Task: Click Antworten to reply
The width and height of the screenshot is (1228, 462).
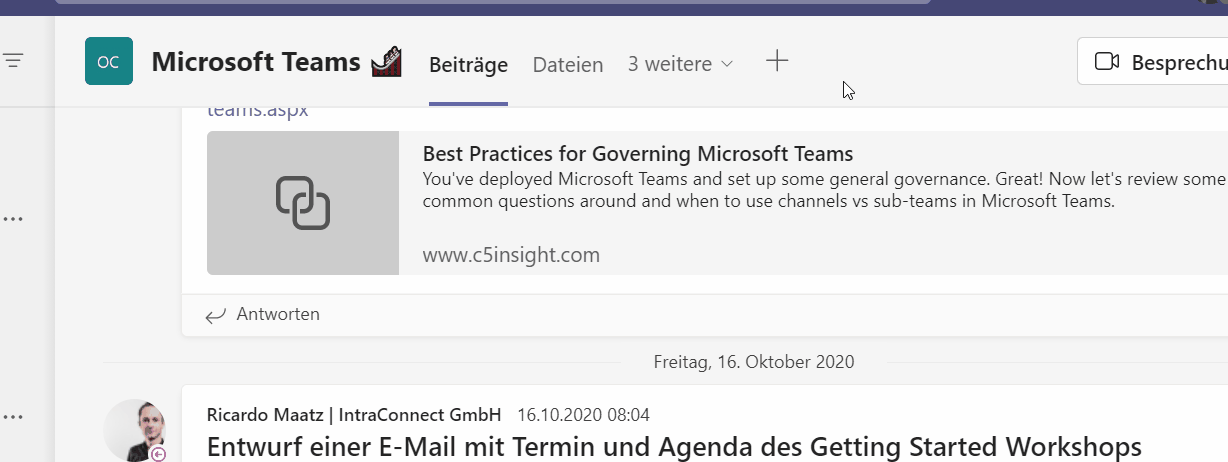Action: (263, 315)
